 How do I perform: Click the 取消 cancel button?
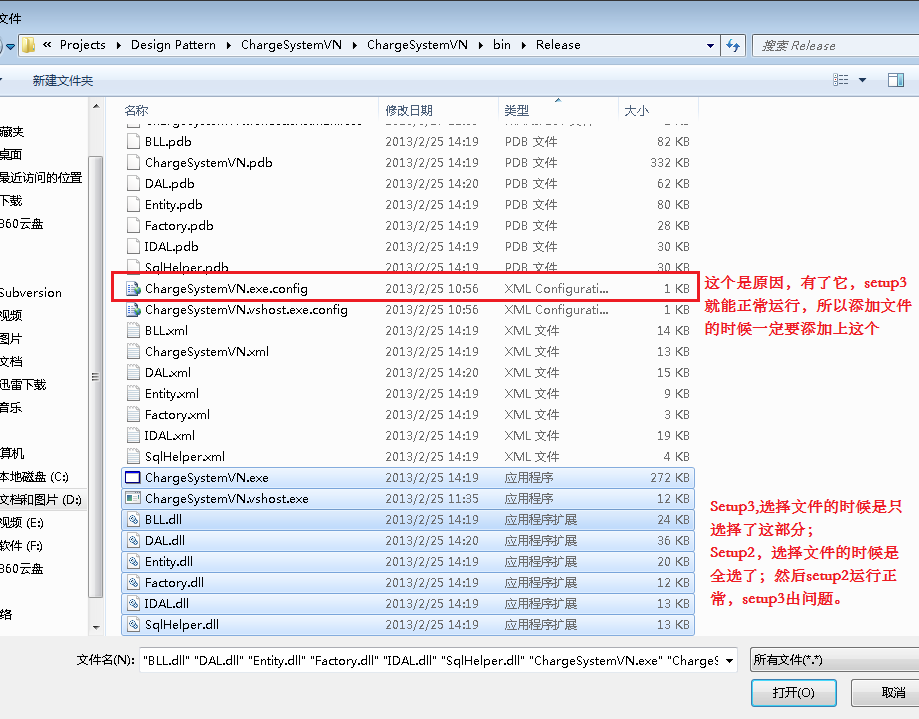[885, 693]
